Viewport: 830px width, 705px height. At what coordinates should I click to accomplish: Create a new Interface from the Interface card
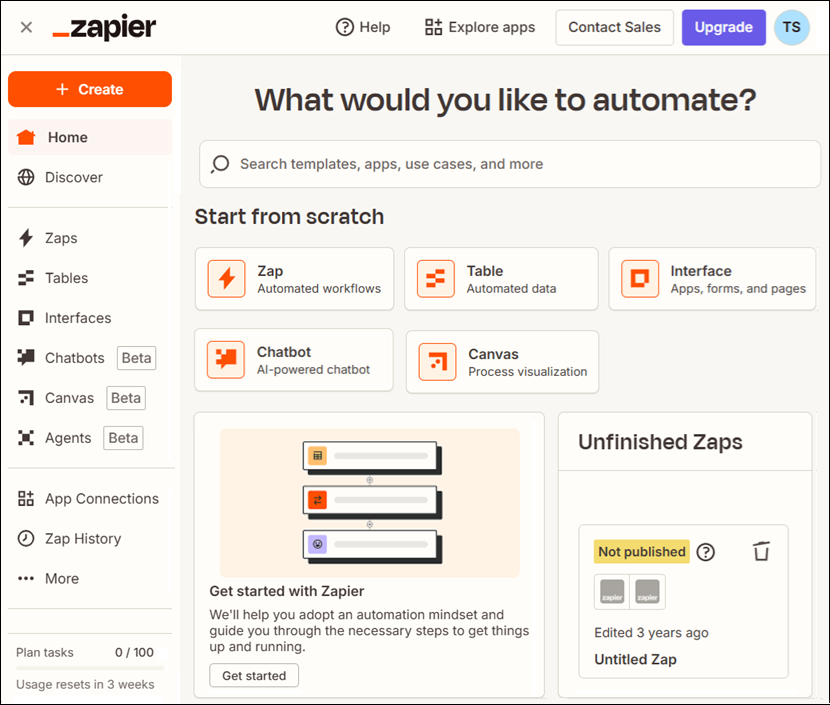click(x=712, y=279)
